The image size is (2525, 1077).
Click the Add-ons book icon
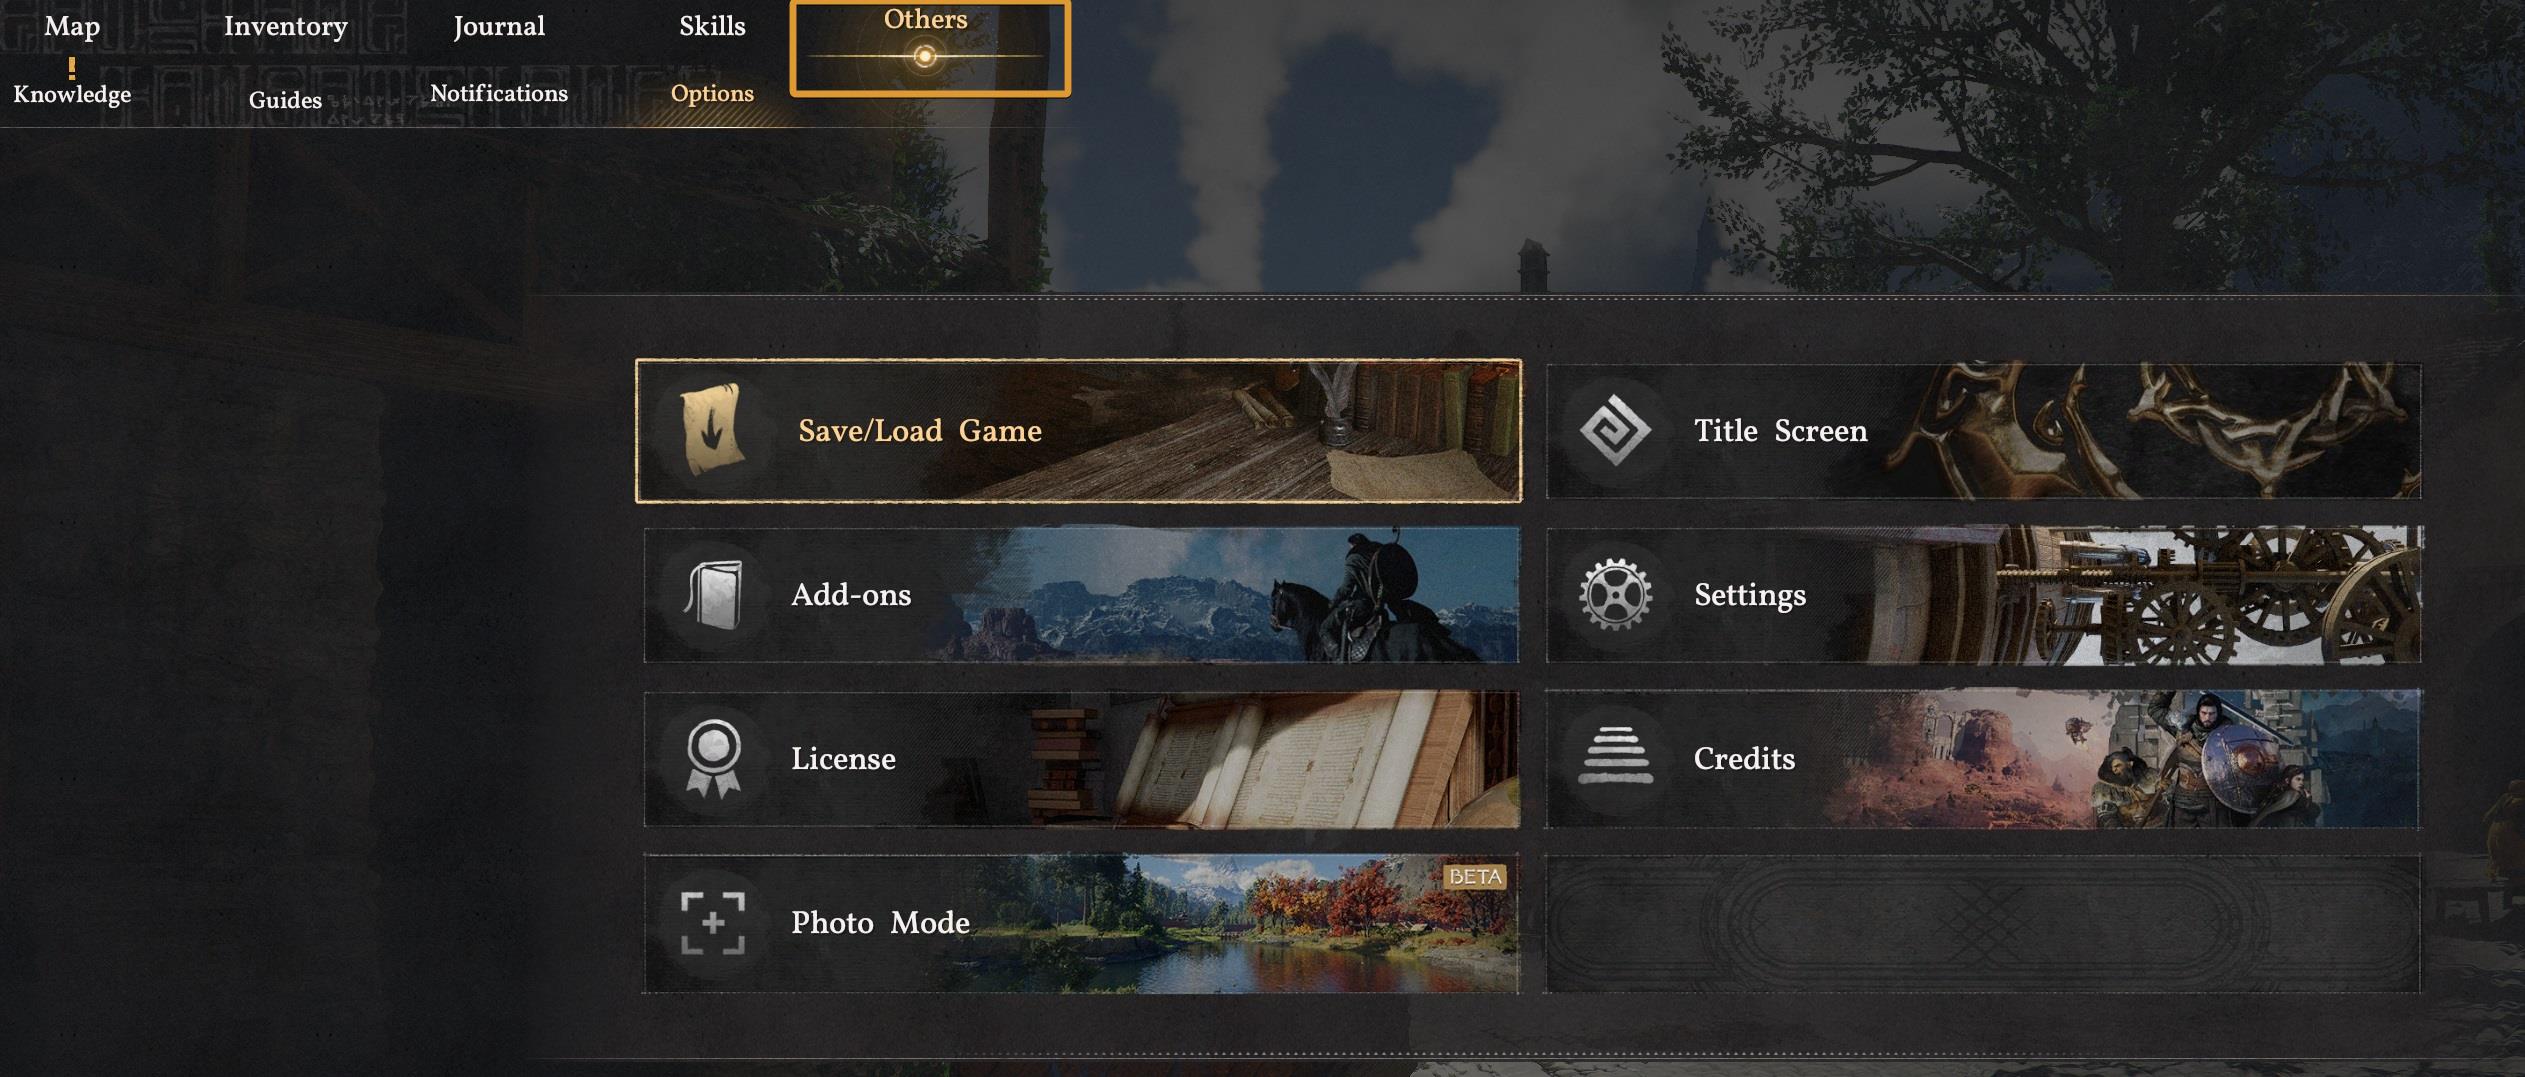713,594
